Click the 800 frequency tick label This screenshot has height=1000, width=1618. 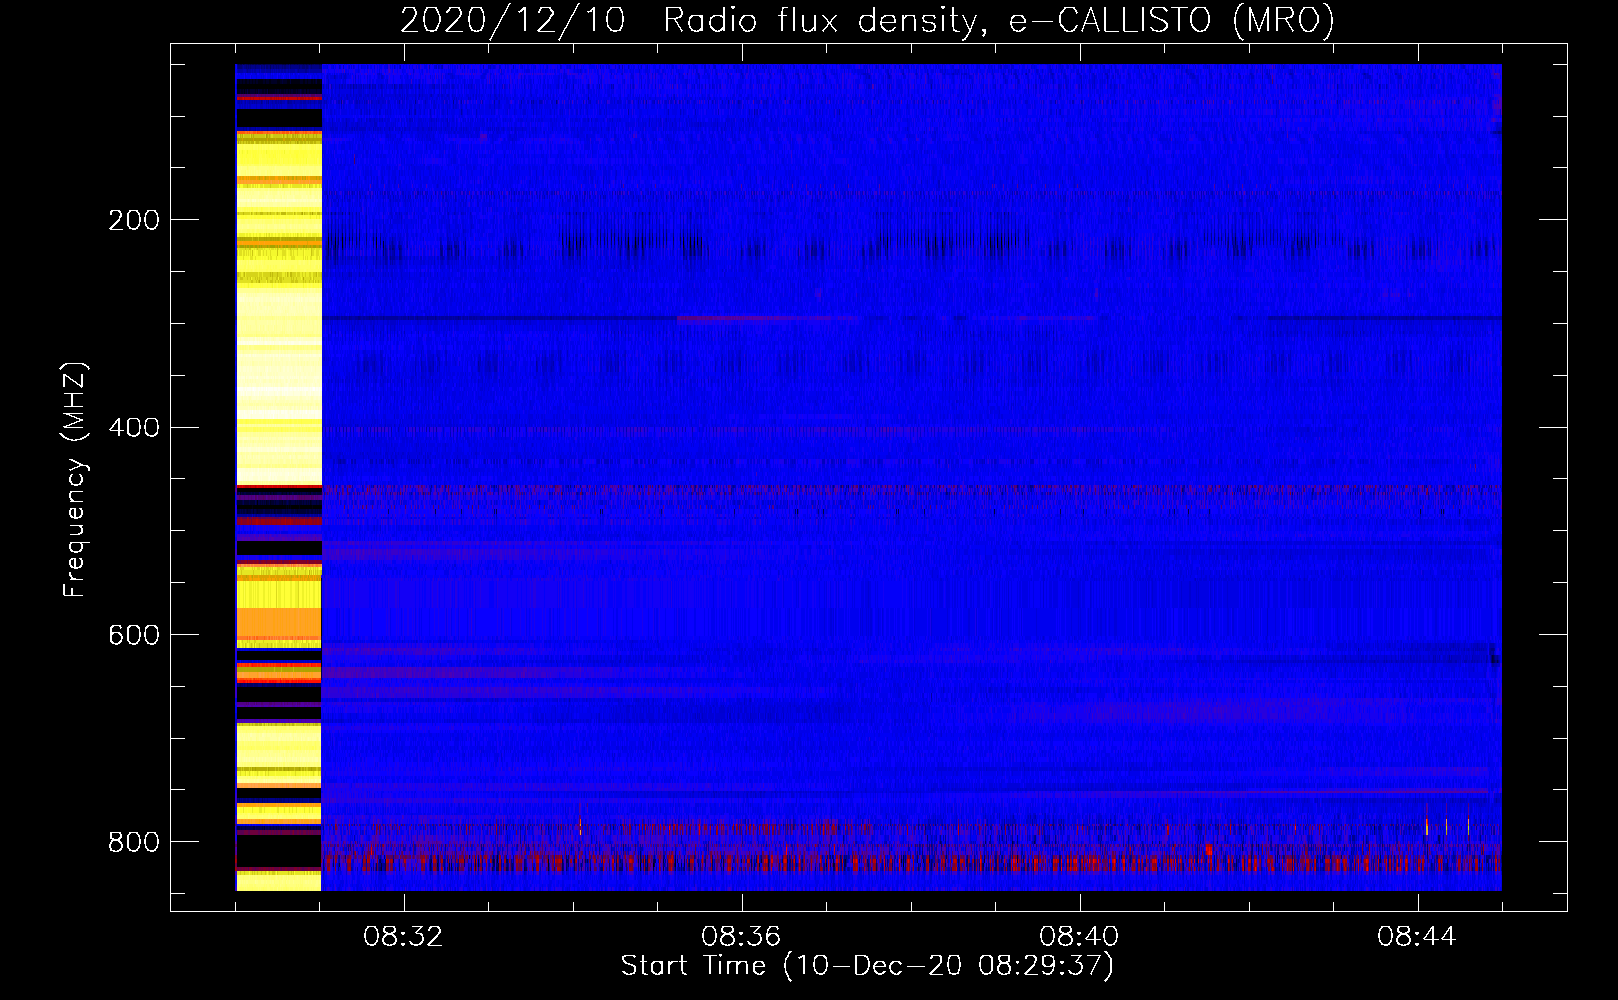click(134, 842)
